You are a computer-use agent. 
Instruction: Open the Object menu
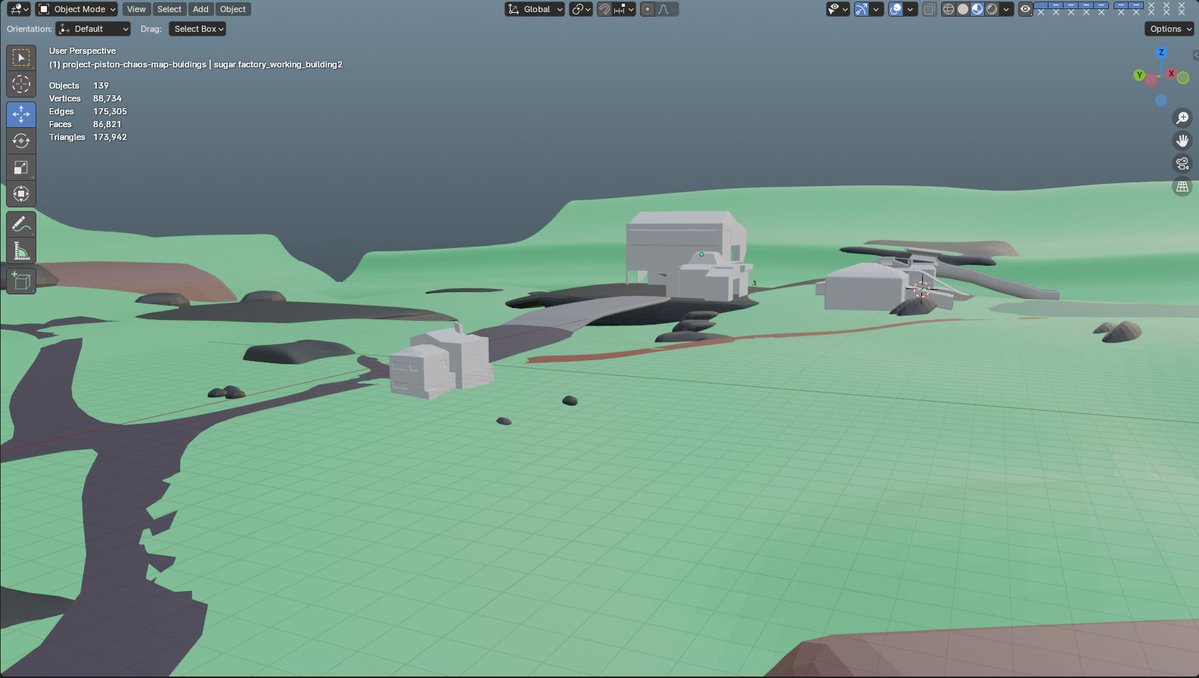pyautogui.click(x=232, y=8)
